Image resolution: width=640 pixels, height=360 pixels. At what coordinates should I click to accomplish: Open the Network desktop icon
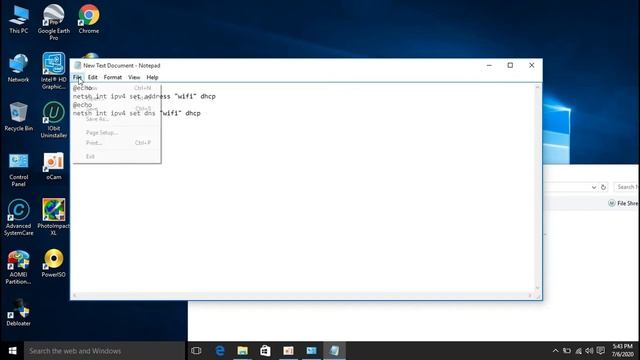click(18, 69)
